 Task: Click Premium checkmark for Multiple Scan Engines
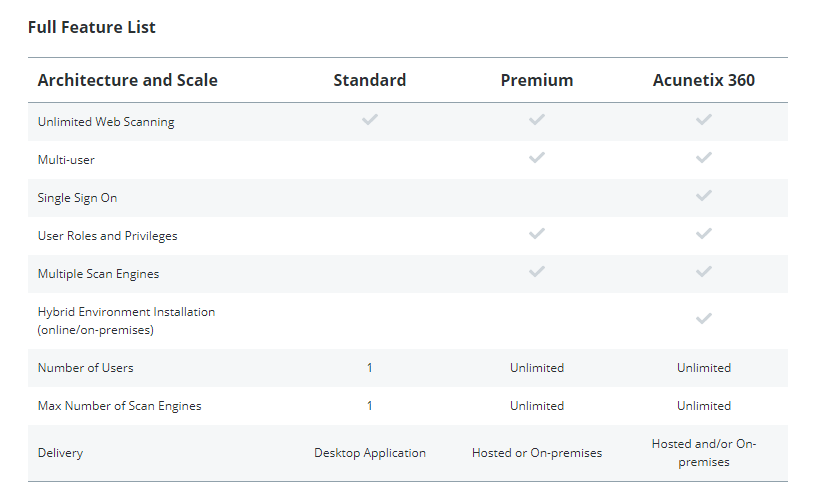click(536, 271)
